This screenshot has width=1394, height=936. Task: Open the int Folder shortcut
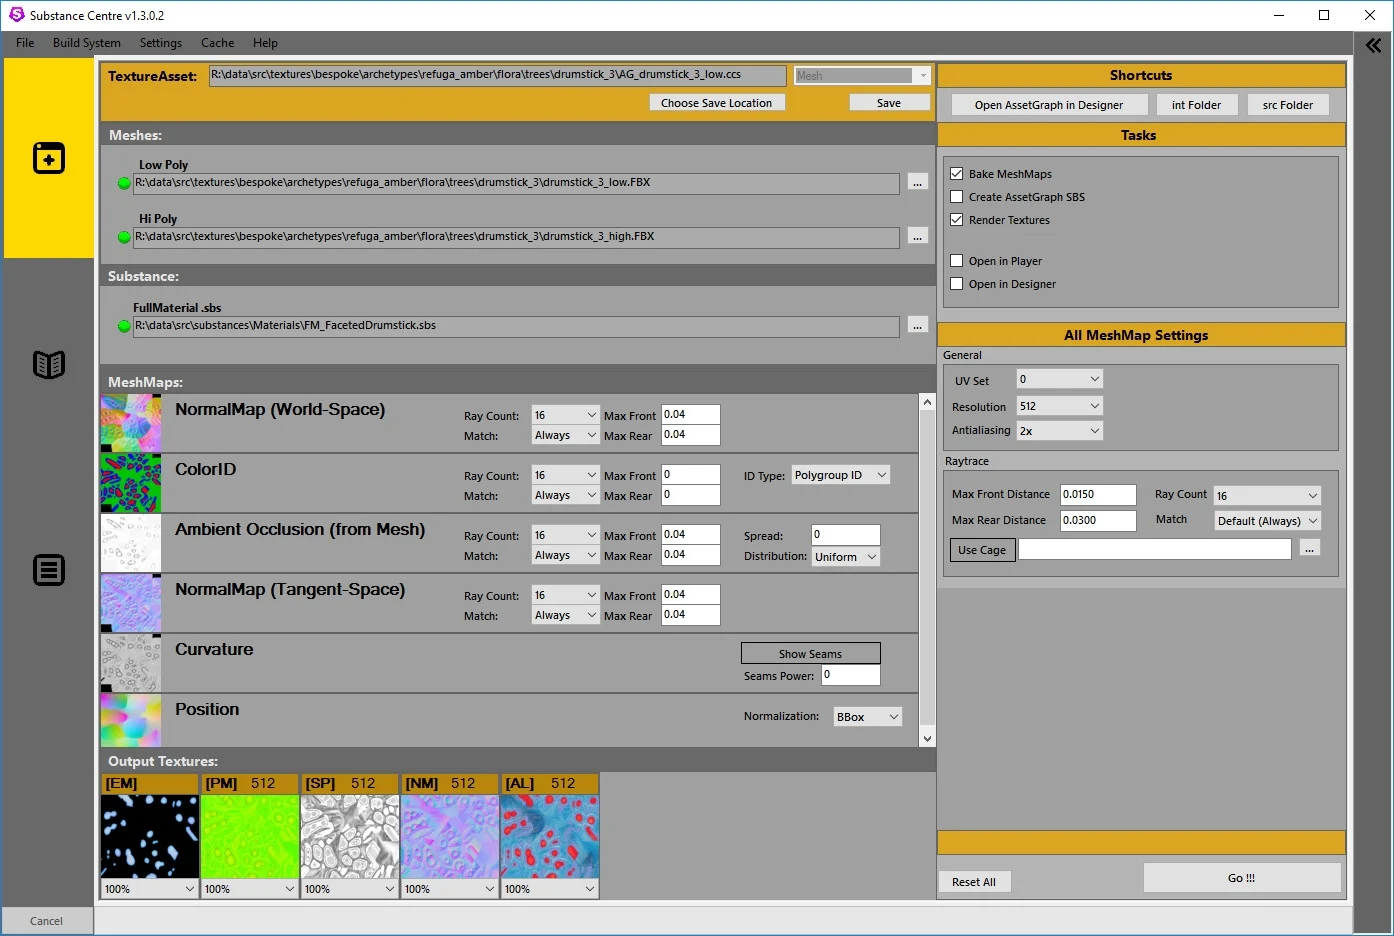coord(1196,105)
